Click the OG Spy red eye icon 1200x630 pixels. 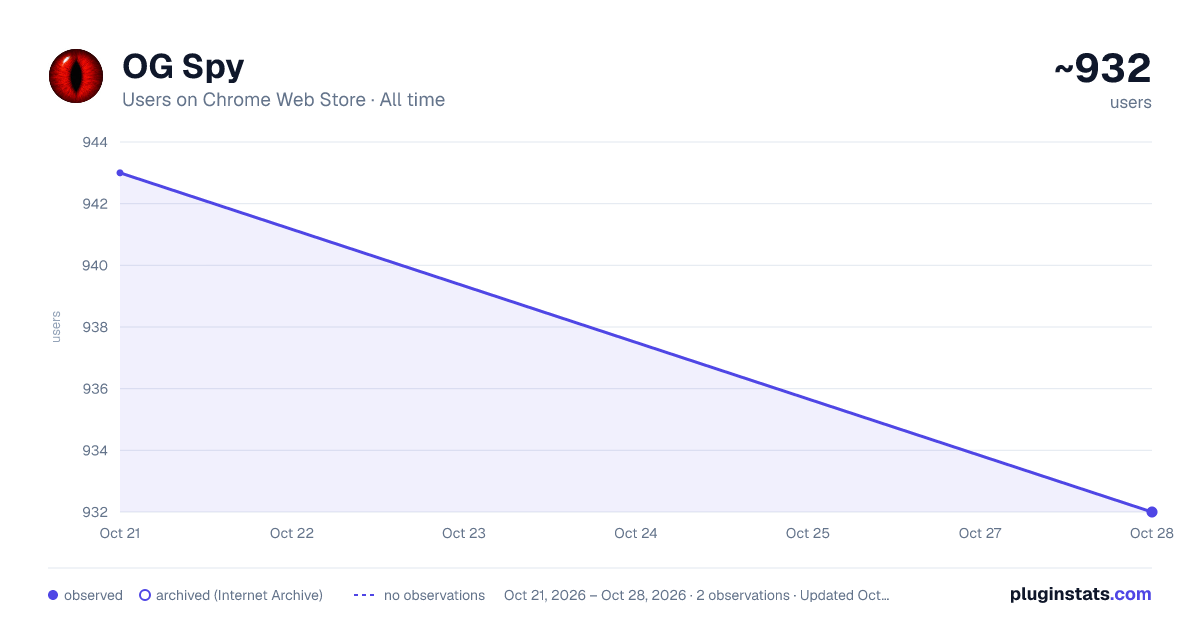tap(76, 75)
